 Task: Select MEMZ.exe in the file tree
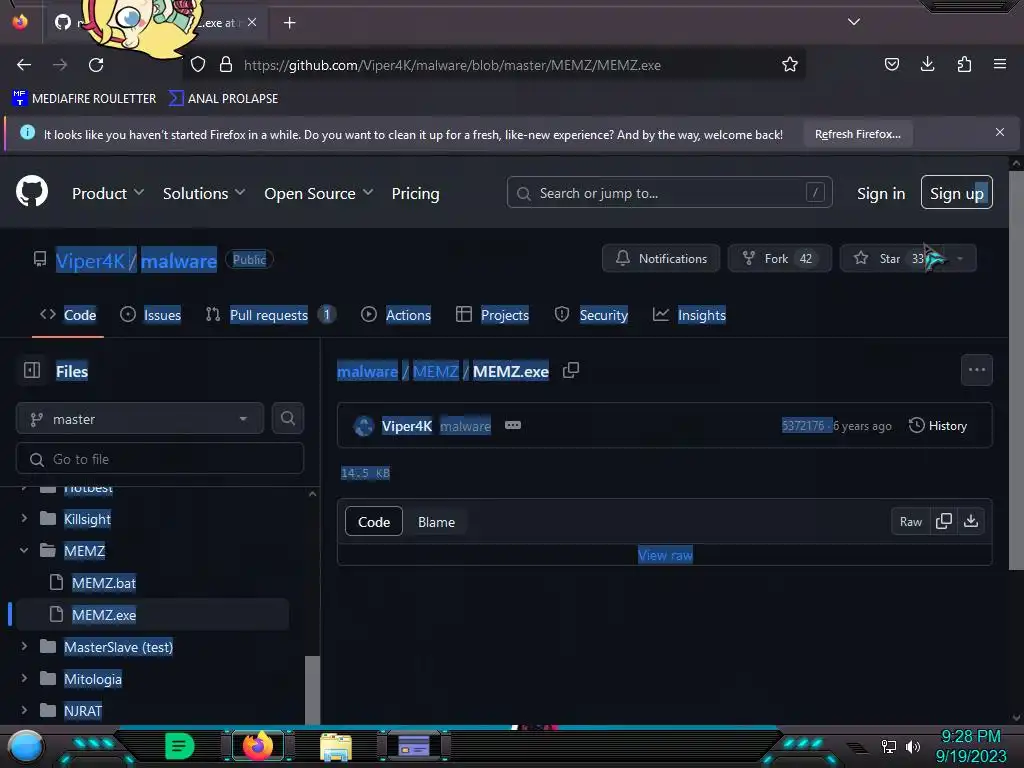point(104,615)
